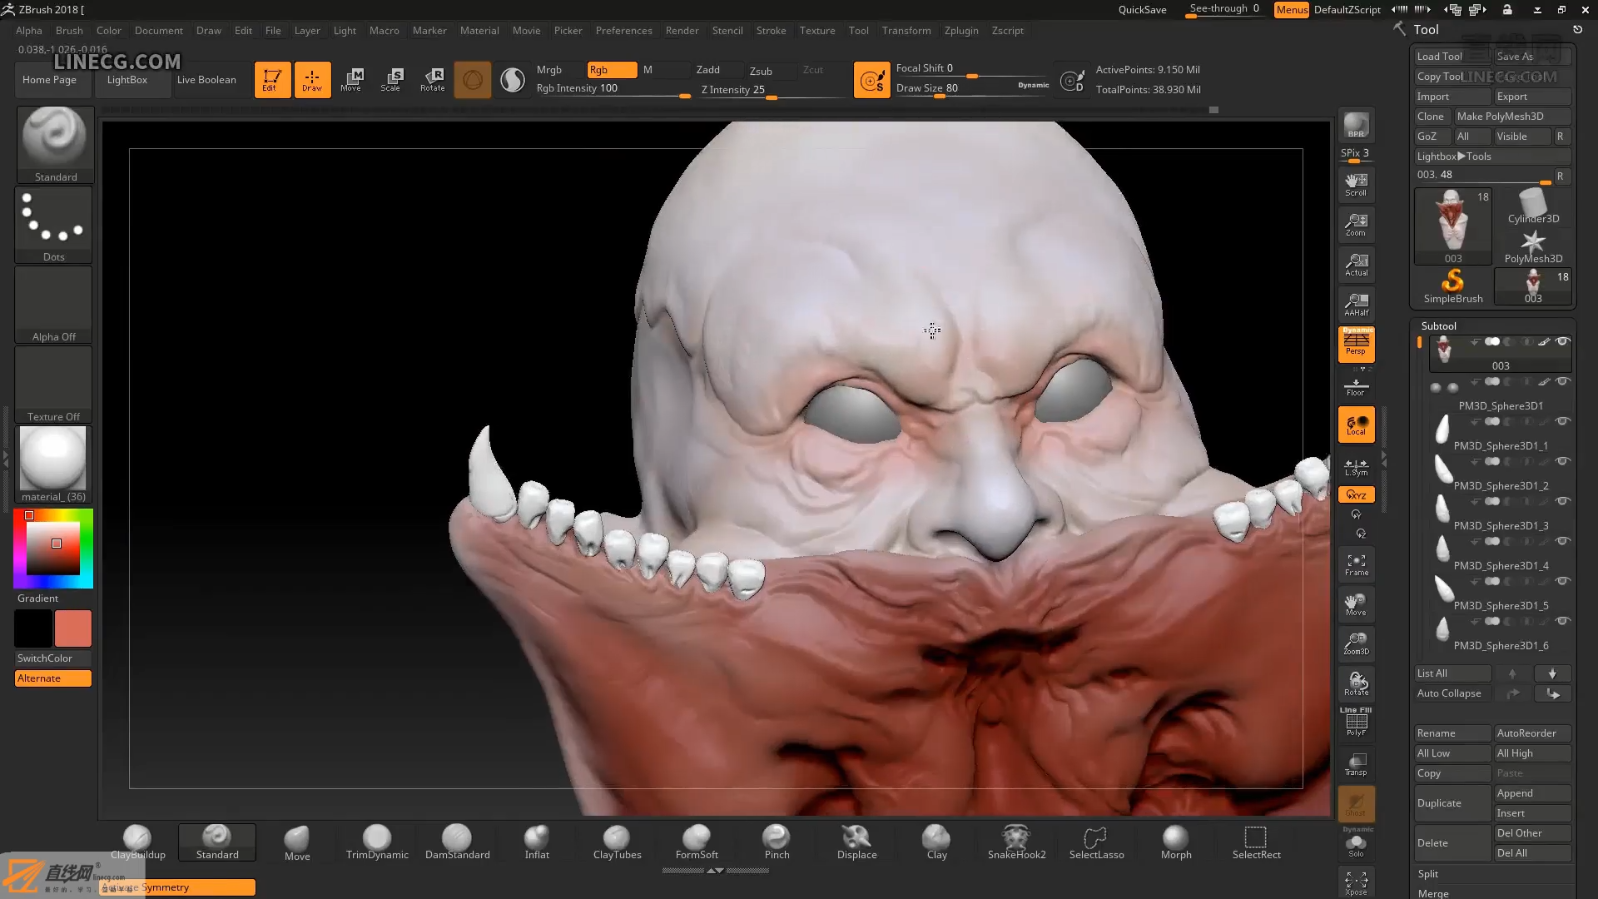Open the Stroke menu
1598x899 pixels.
click(771, 31)
